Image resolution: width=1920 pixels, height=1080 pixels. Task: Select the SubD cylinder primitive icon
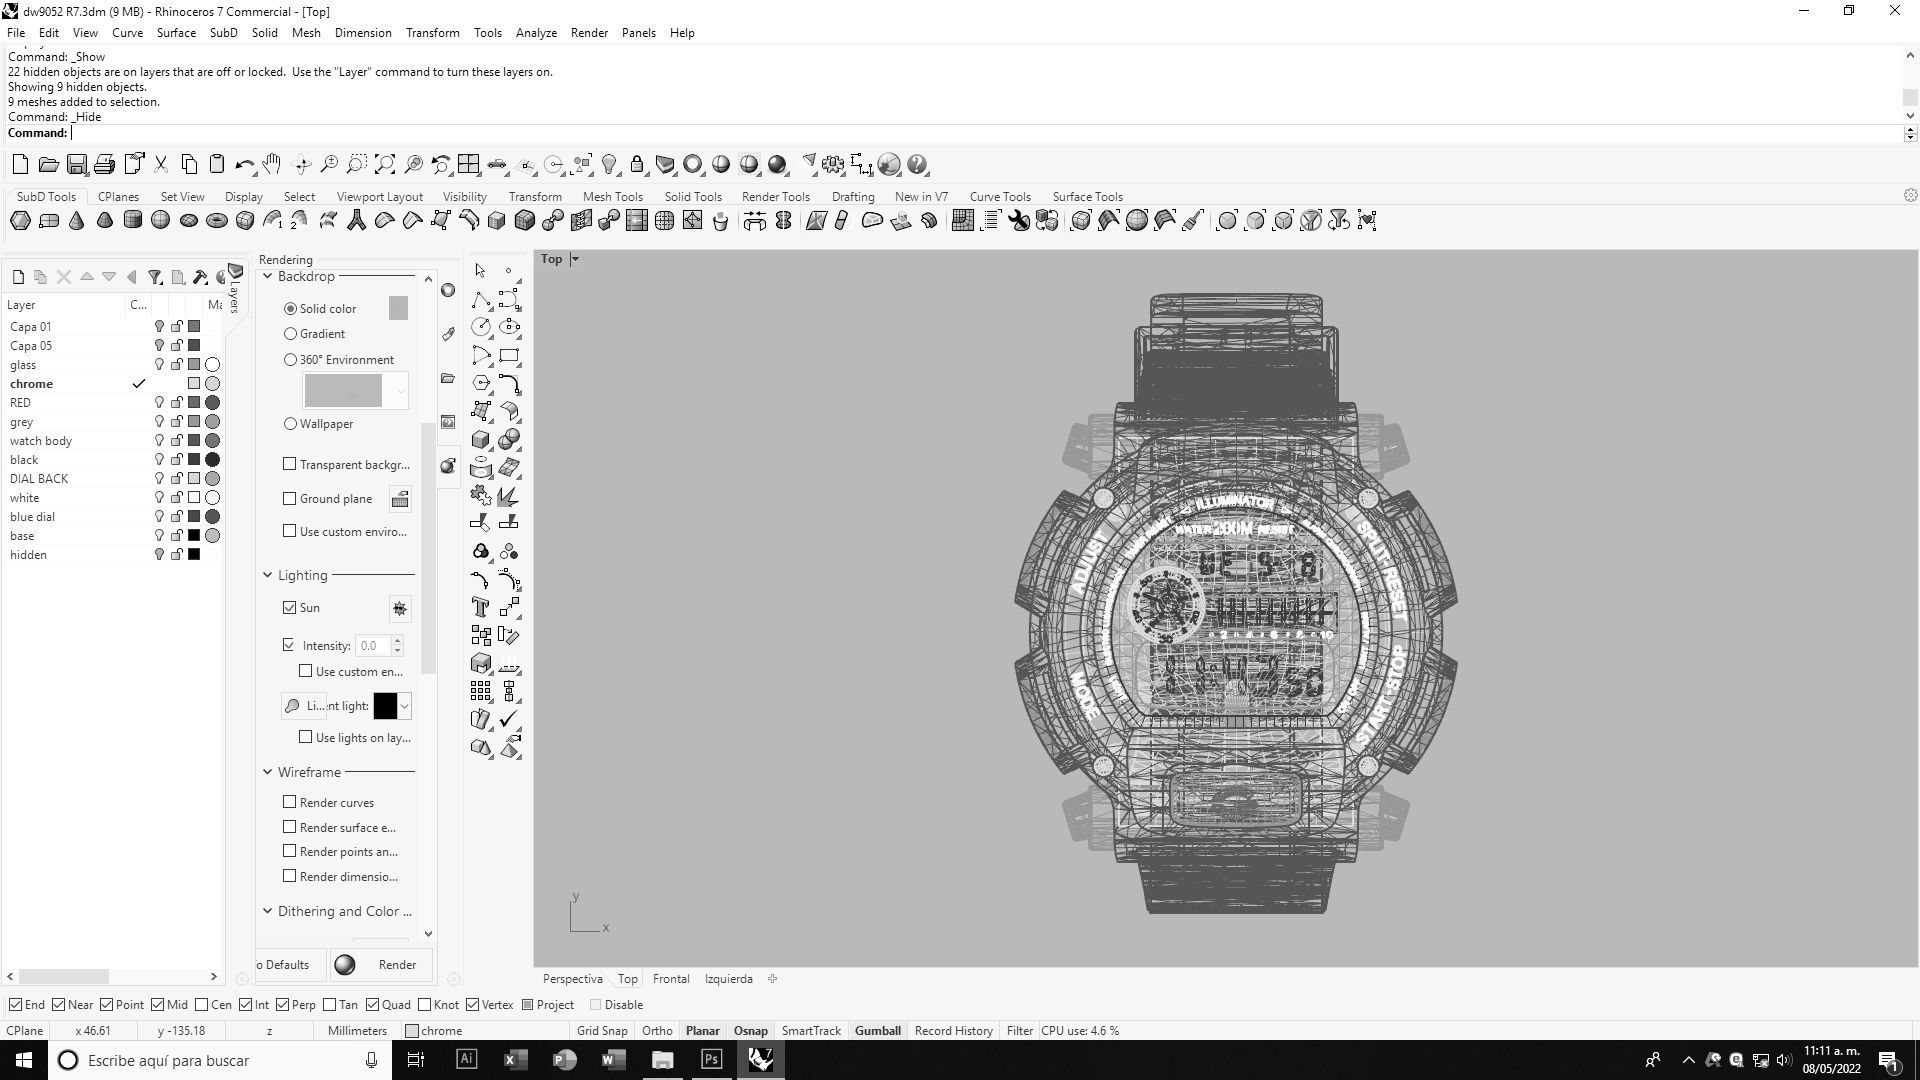click(x=132, y=221)
